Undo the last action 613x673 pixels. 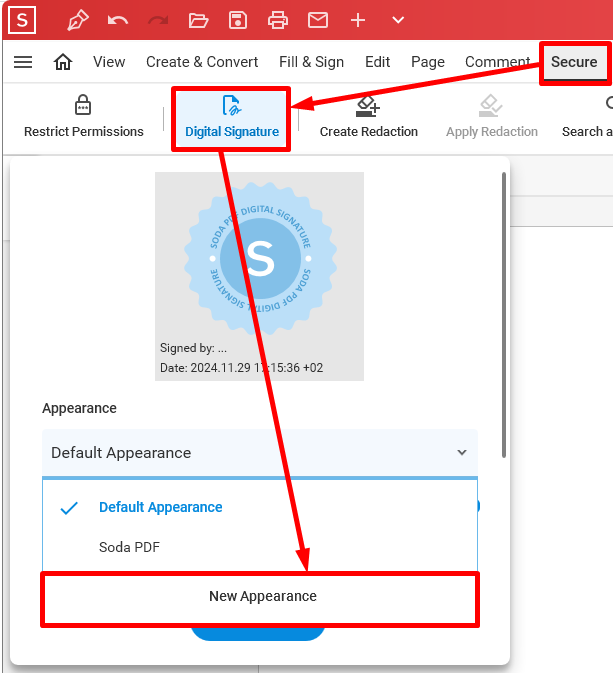pyautogui.click(x=118, y=20)
